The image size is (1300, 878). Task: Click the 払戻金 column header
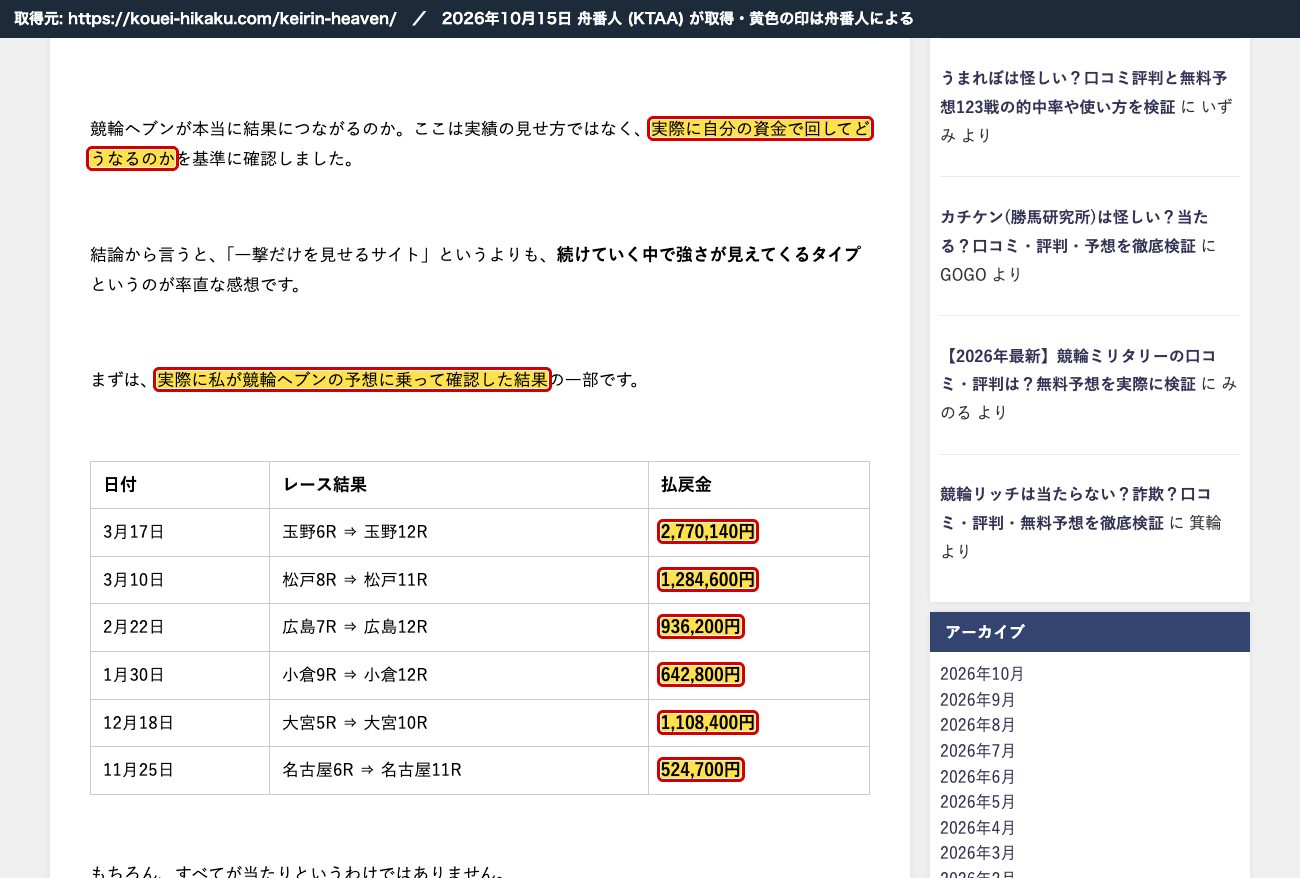click(x=759, y=485)
